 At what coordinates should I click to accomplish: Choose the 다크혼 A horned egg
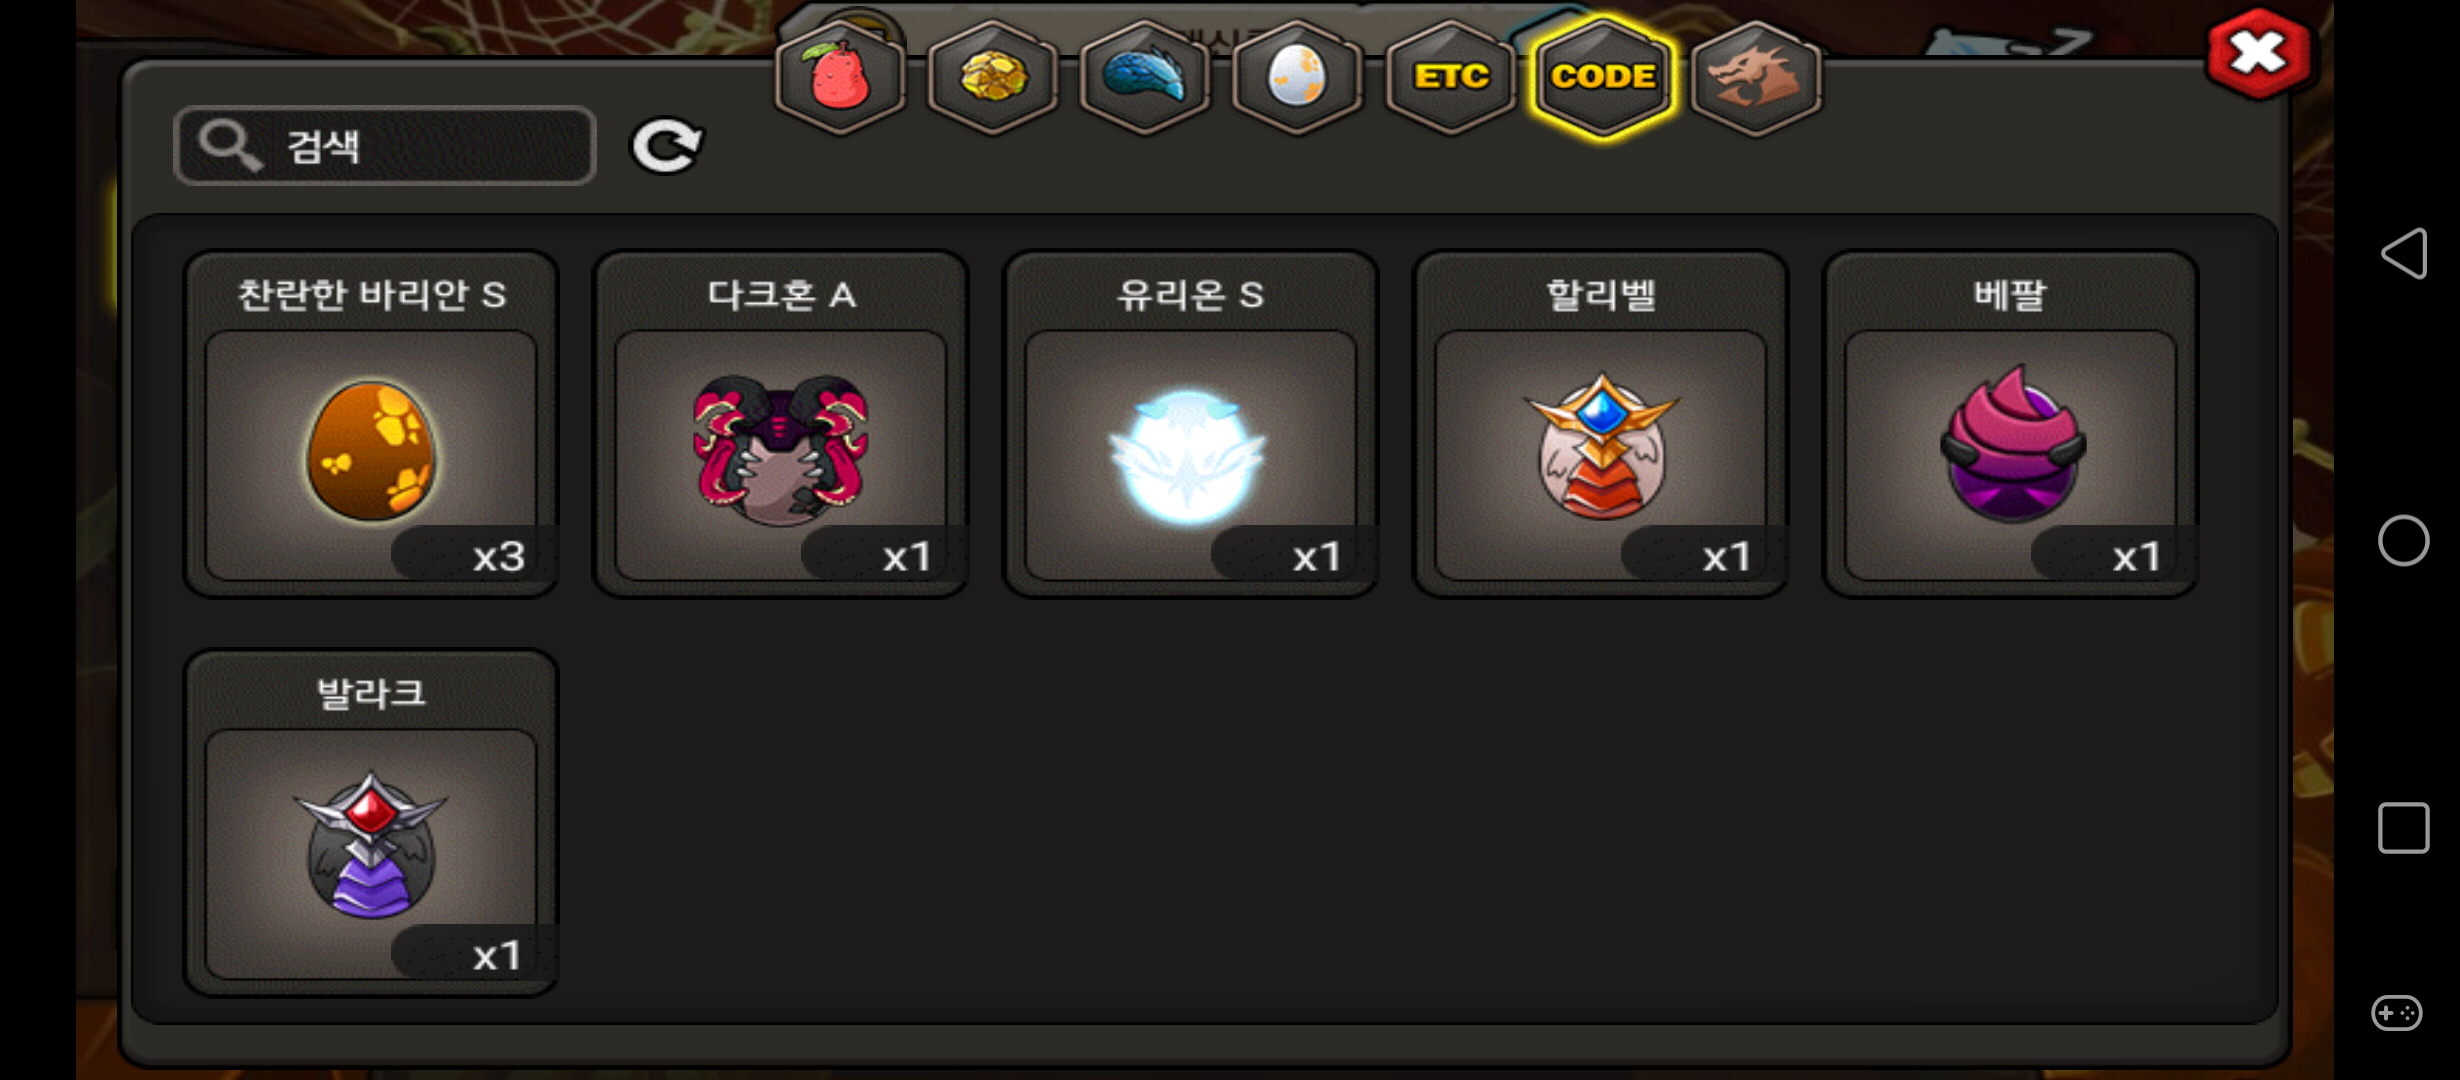click(781, 424)
